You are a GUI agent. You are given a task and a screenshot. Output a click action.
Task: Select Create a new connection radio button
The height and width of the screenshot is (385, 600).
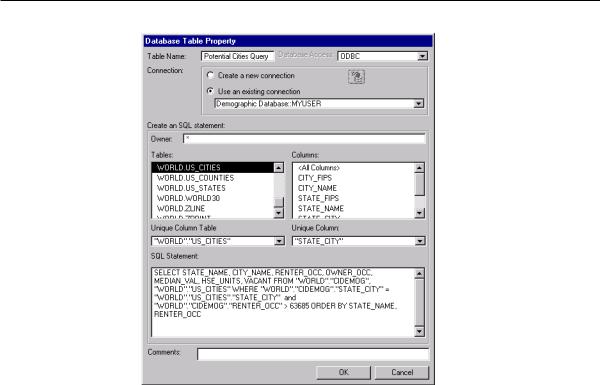click(x=210, y=75)
